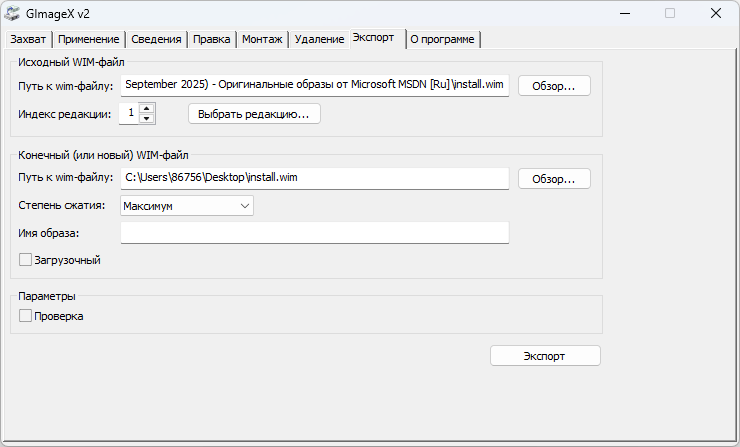Minimize the GImageX window
Viewport: 740px width, 447px height.
[625, 14]
